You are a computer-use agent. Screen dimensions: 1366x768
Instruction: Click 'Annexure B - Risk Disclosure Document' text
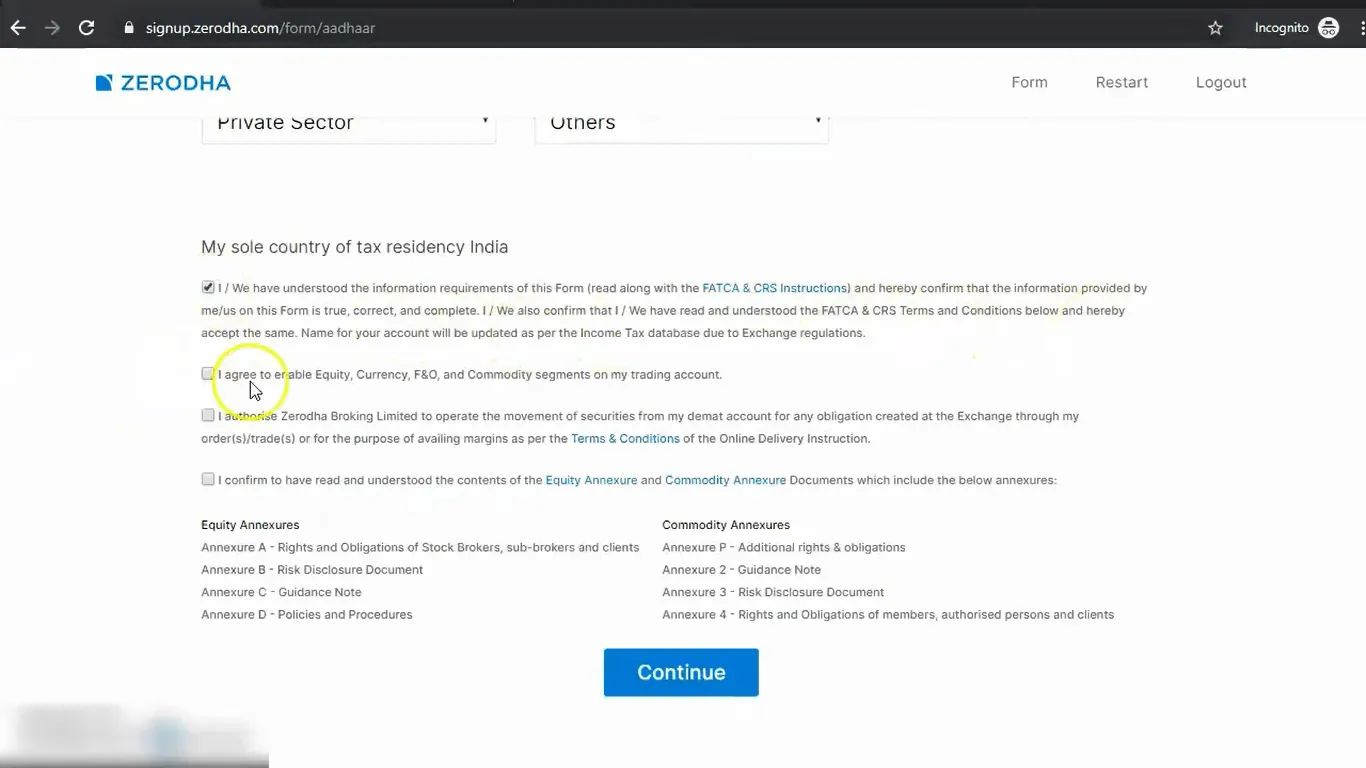coord(312,570)
